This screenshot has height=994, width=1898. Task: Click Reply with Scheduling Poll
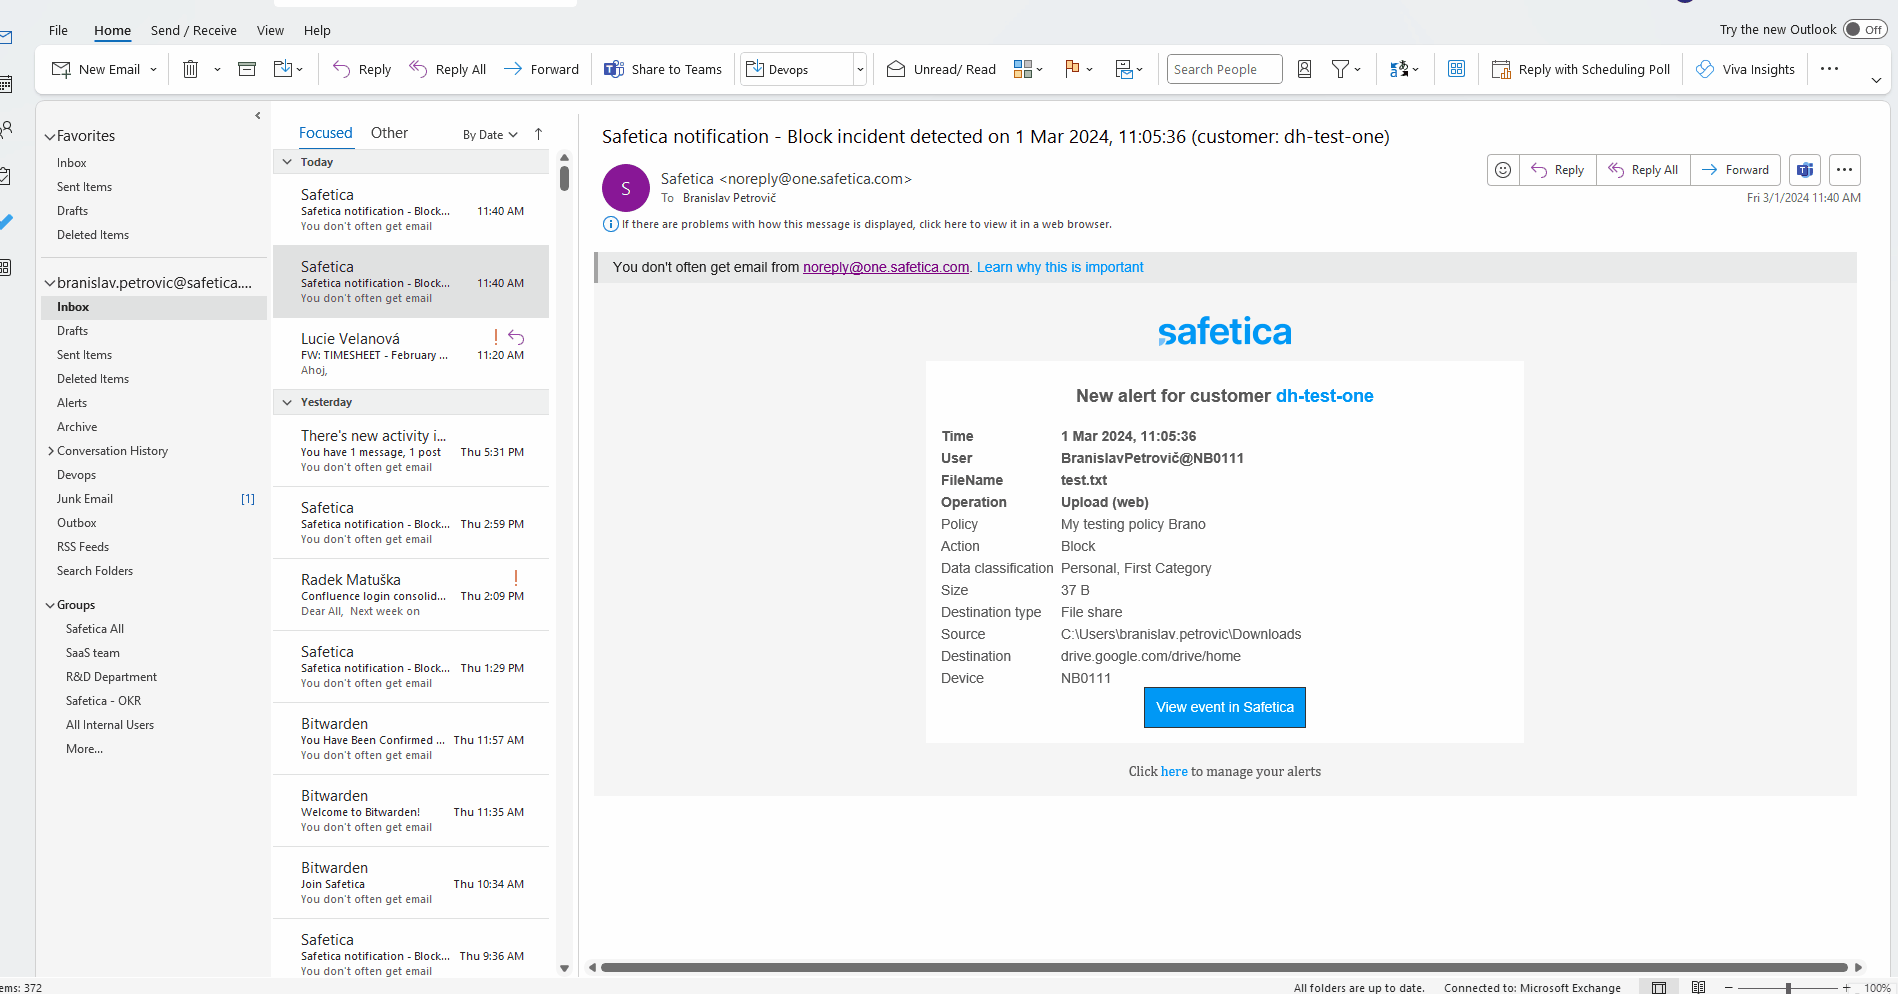pos(1581,69)
